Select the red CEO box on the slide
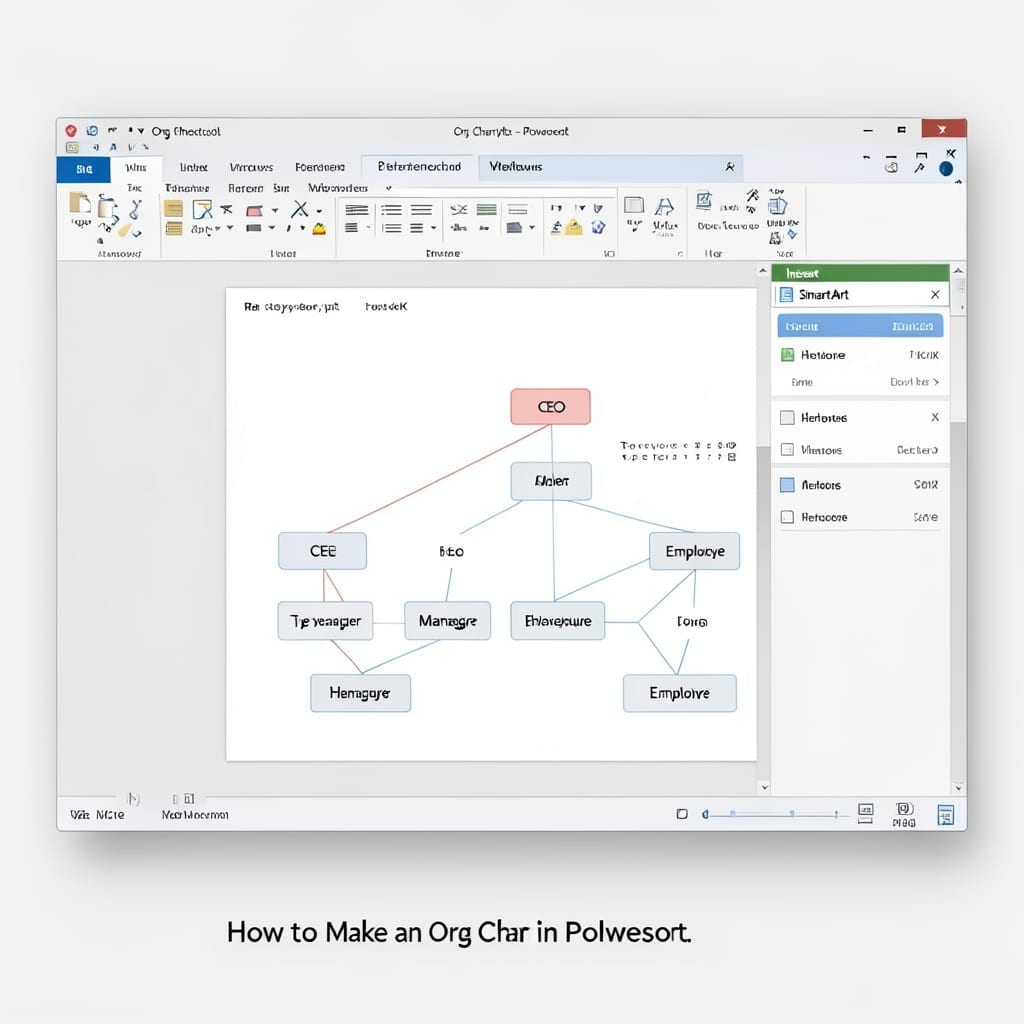The image size is (1024, 1024). click(551, 407)
